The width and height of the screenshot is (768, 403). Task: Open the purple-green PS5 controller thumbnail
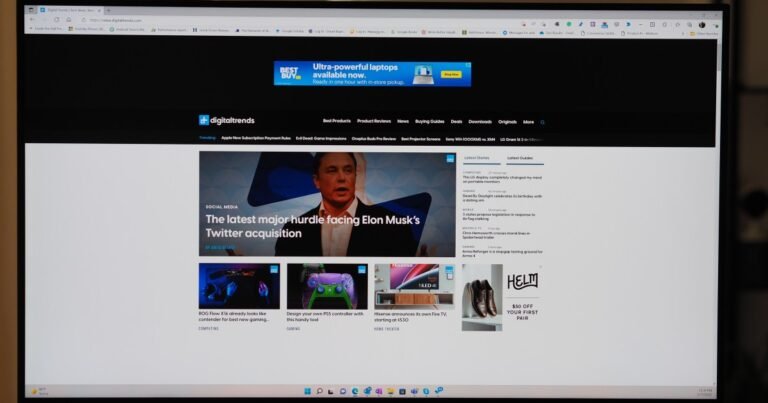pyautogui.click(x=327, y=286)
